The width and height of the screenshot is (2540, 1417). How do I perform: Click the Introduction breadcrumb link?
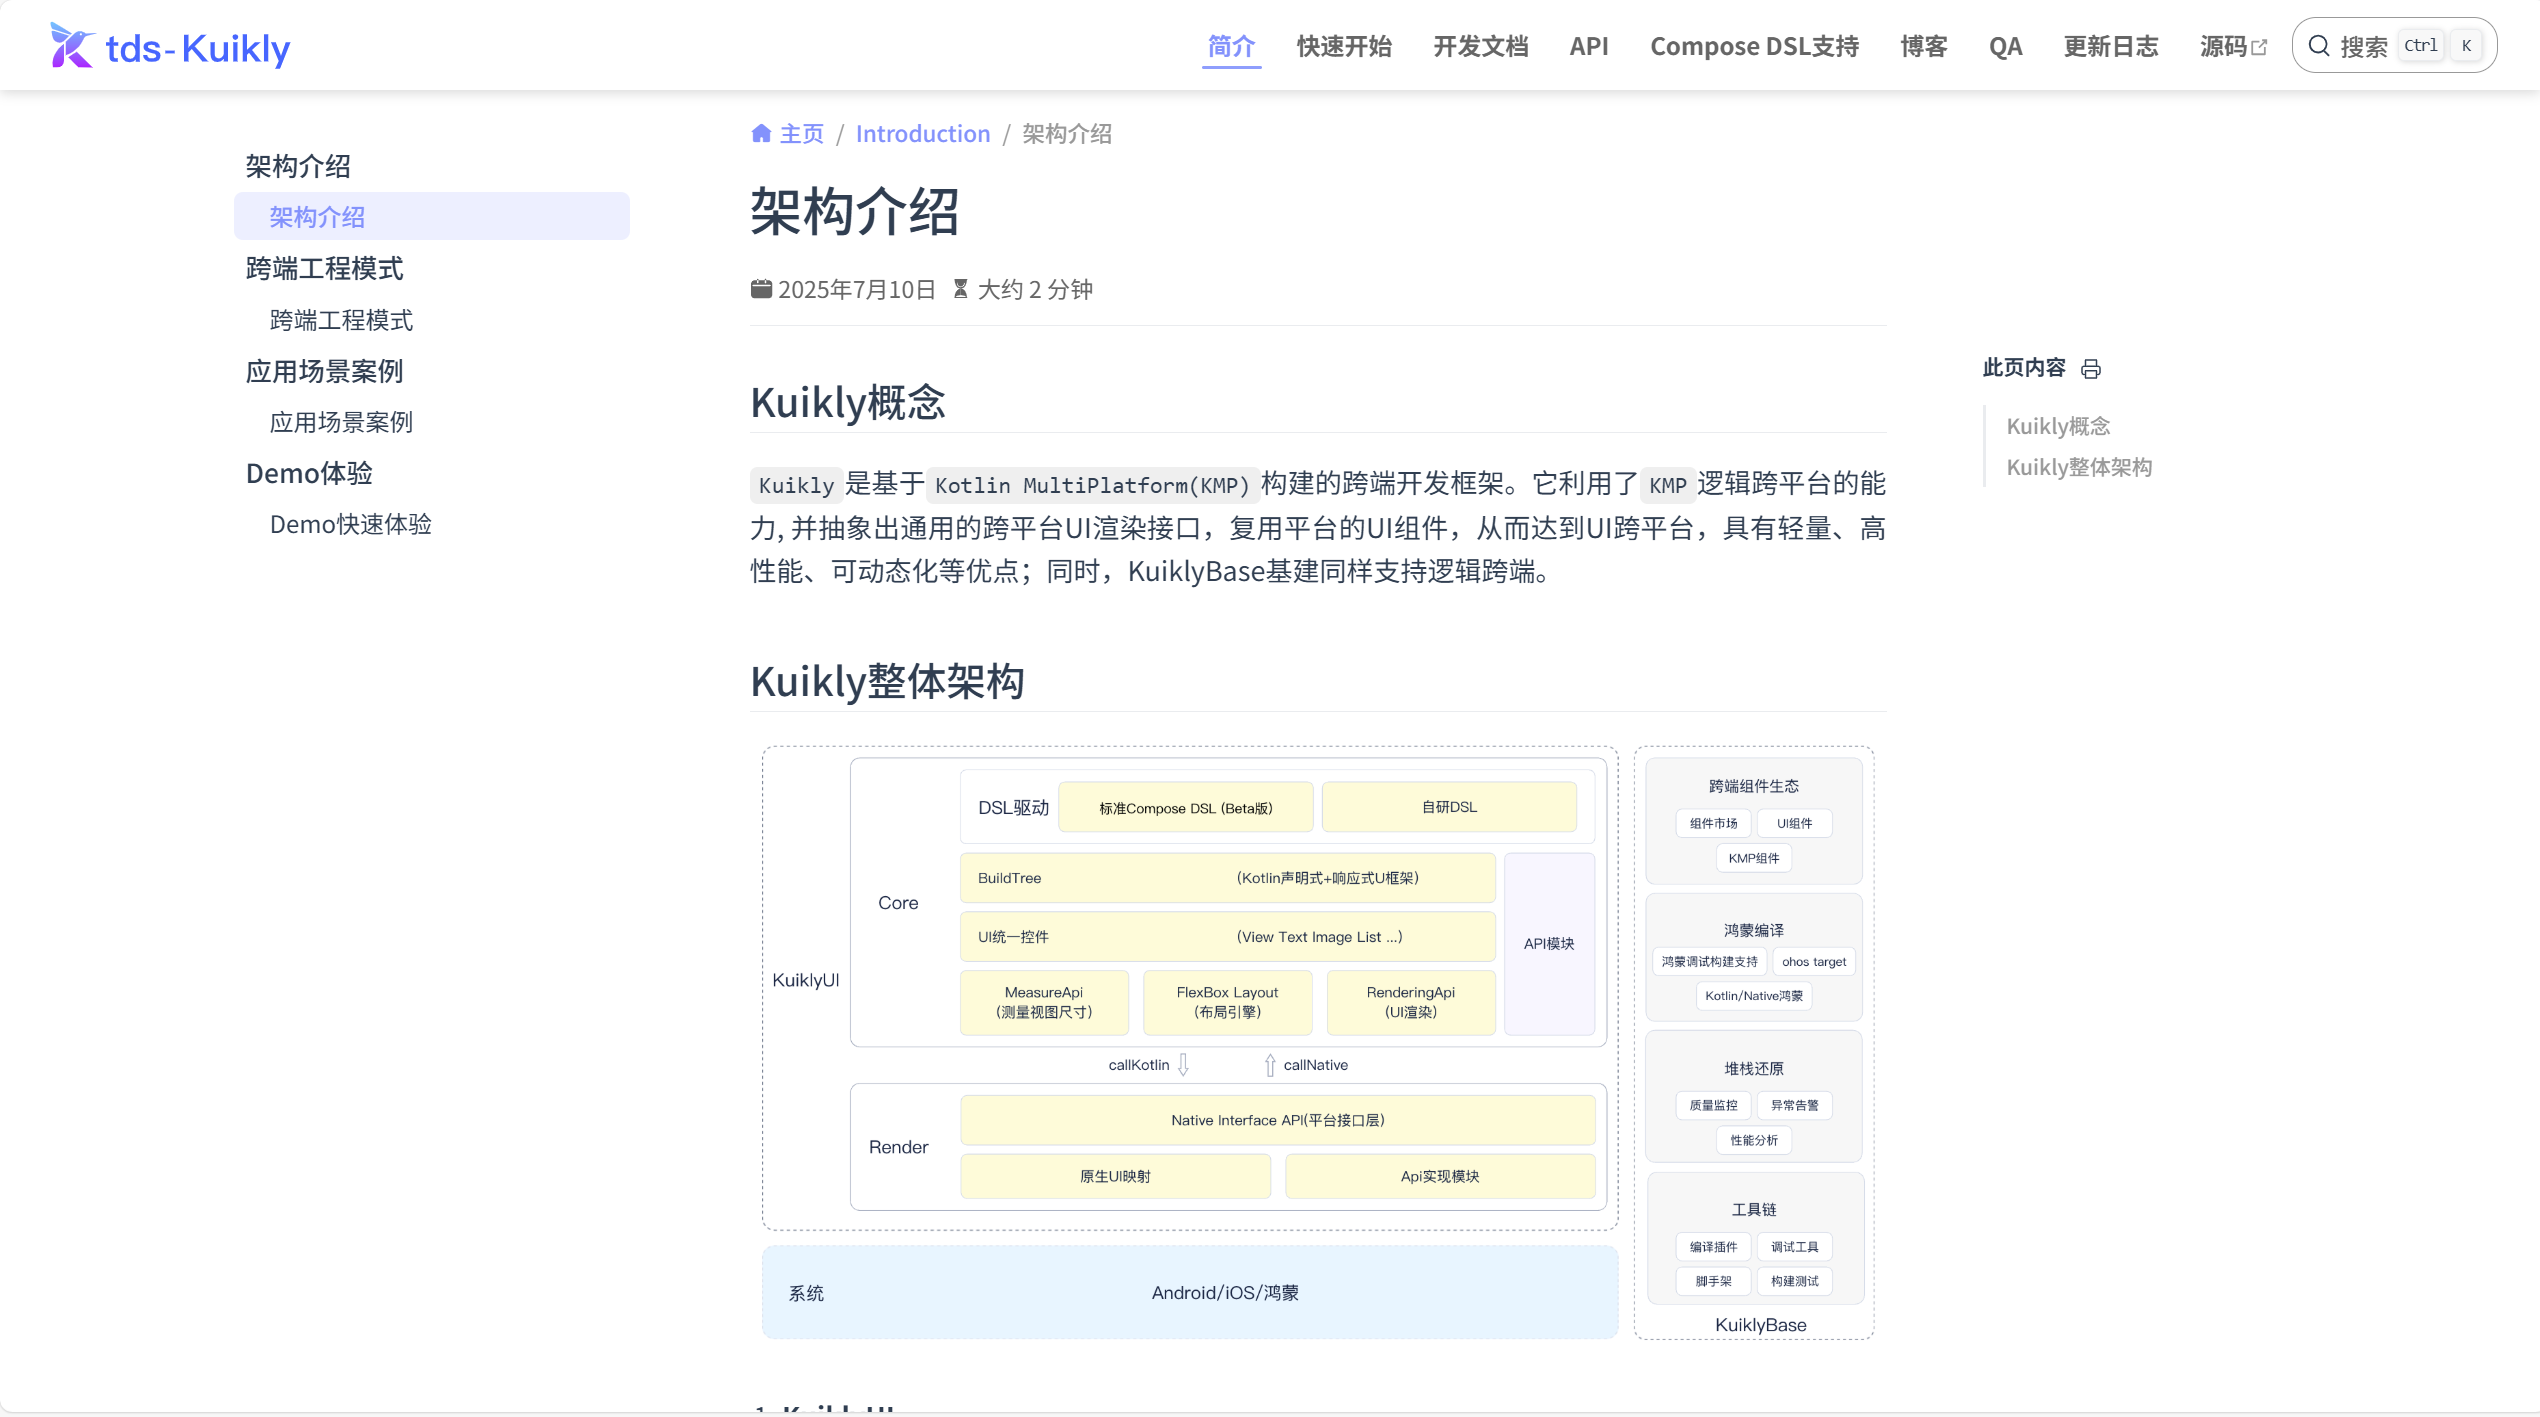(x=922, y=133)
